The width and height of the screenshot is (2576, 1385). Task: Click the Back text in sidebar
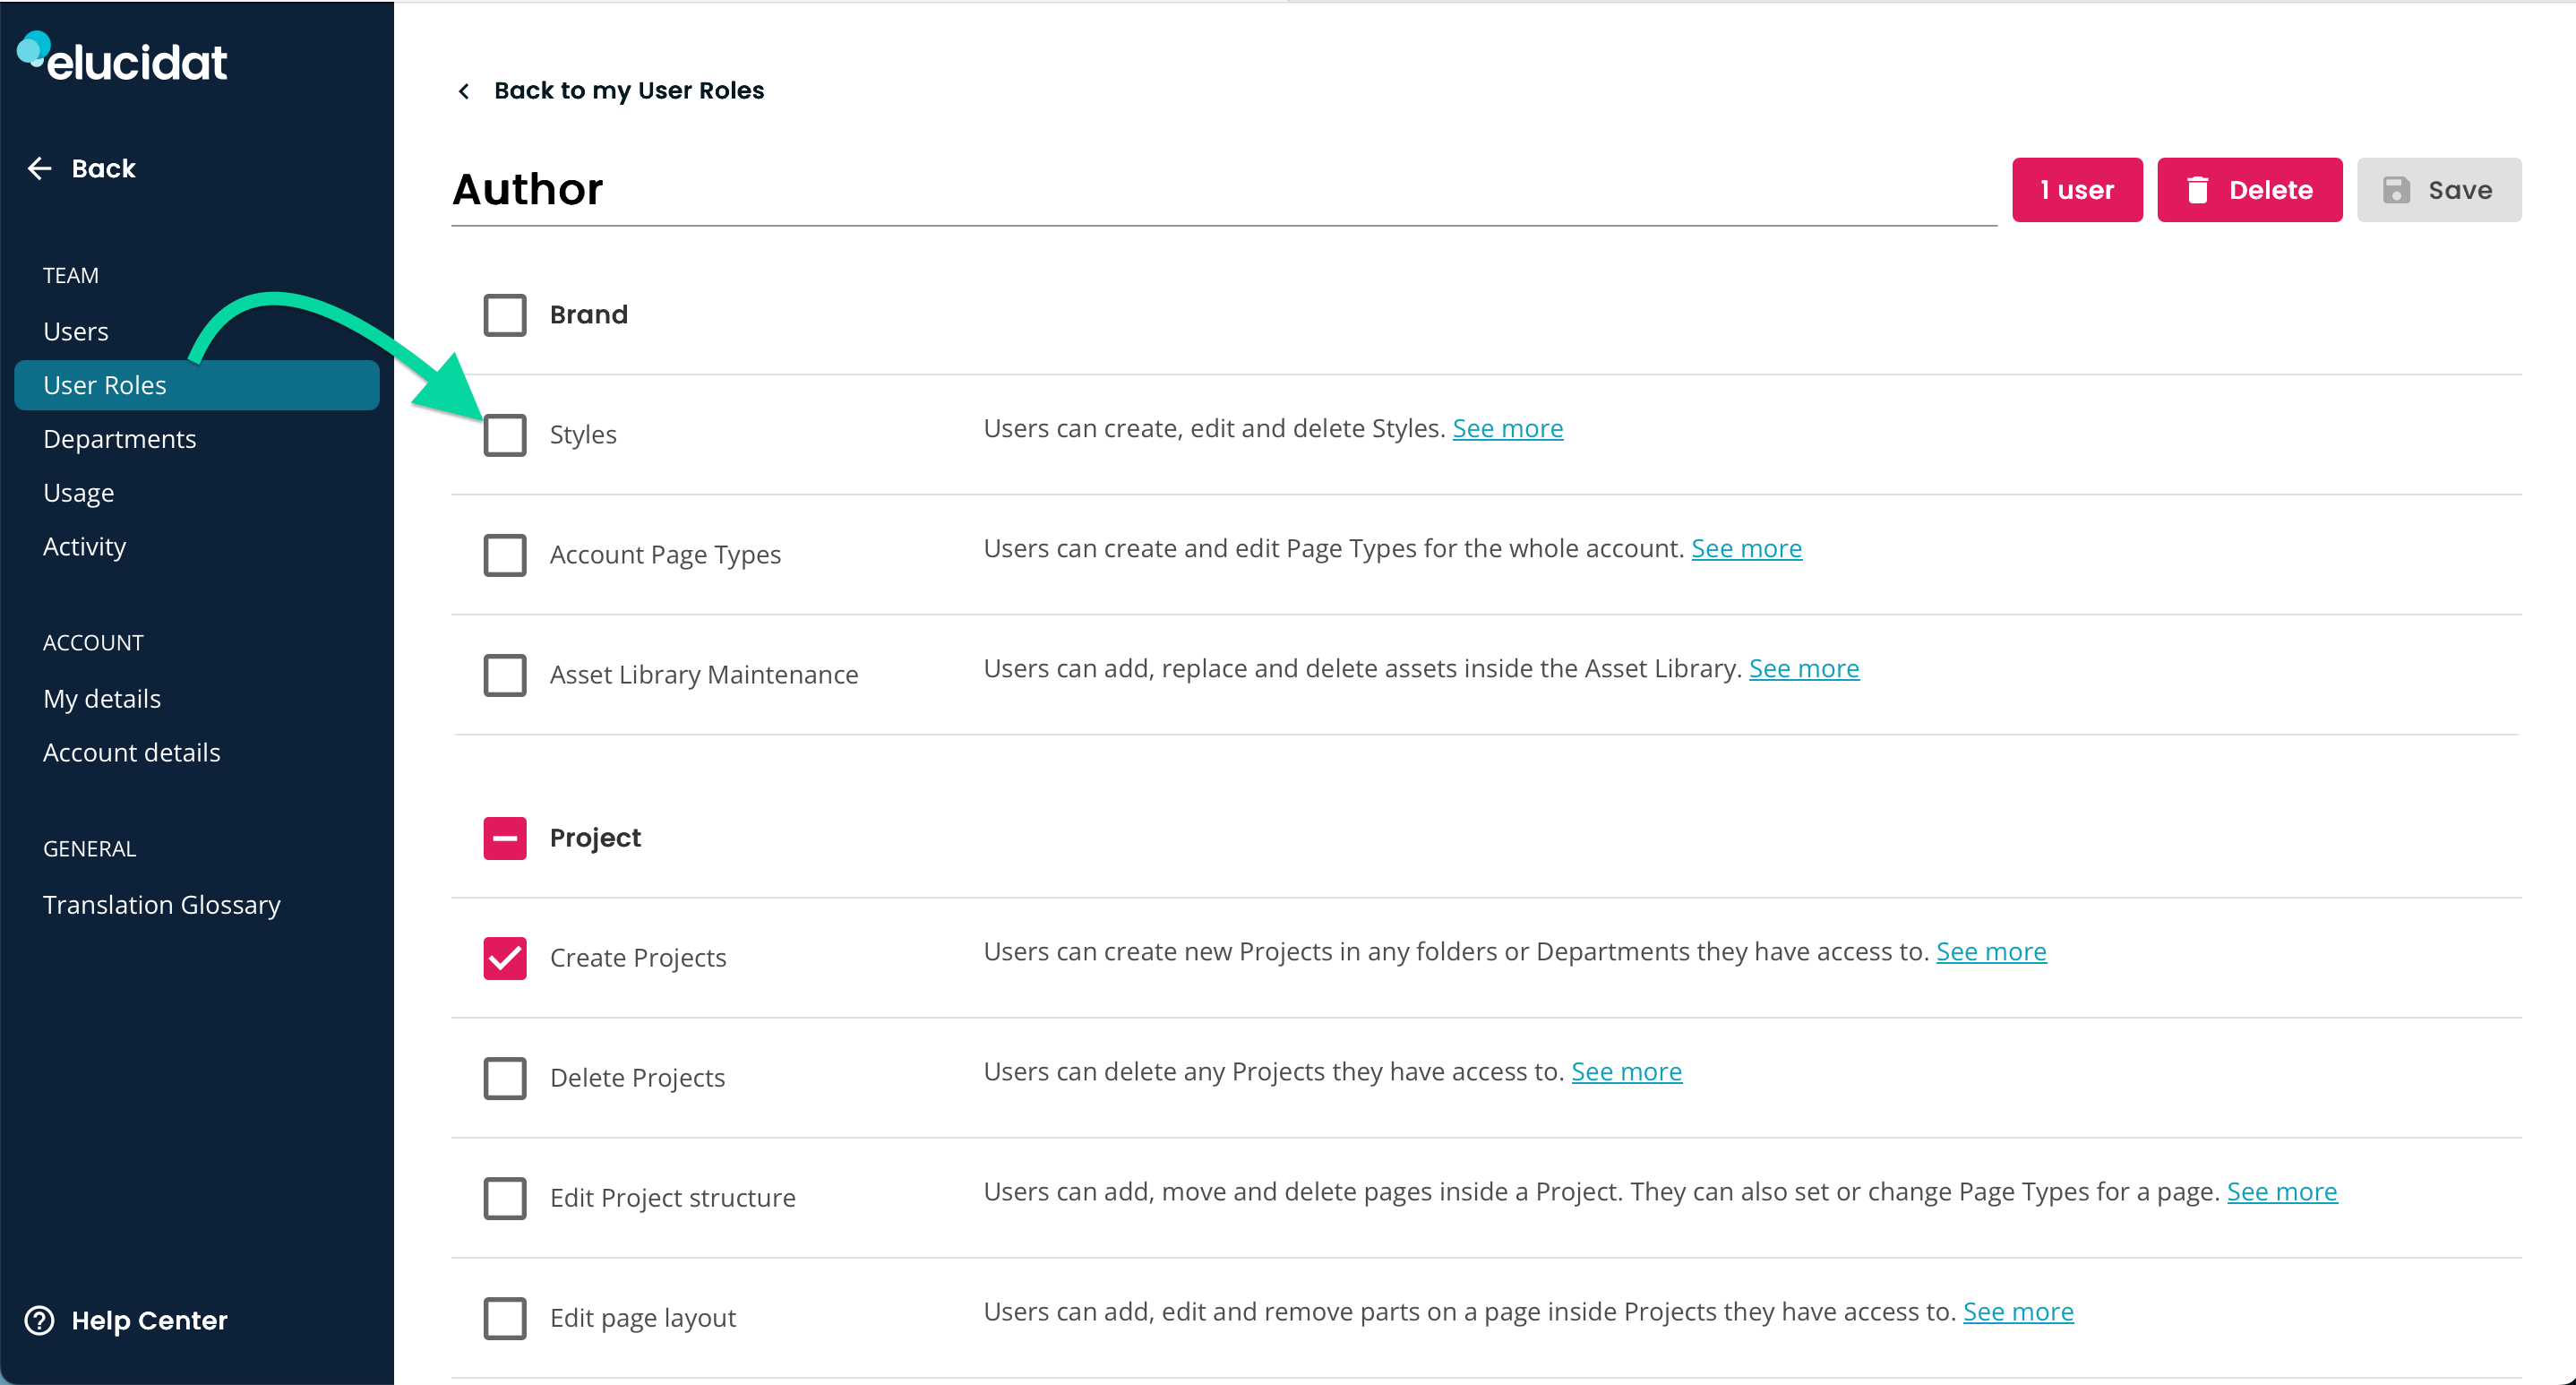[x=104, y=168]
